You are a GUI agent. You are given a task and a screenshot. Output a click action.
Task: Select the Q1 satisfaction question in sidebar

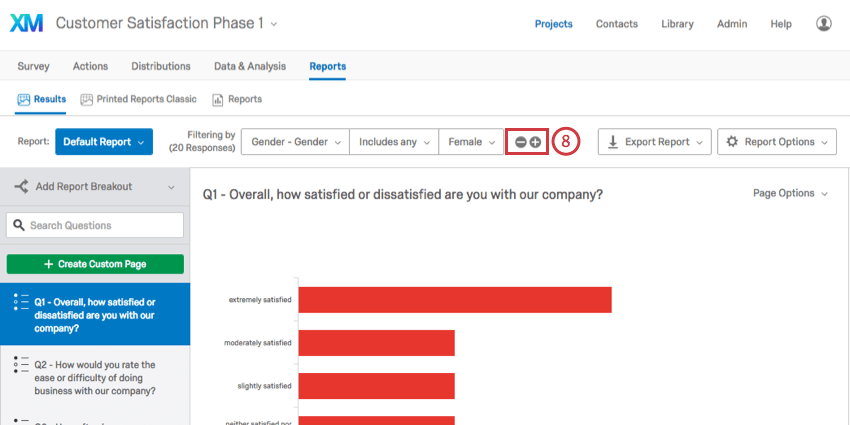click(x=95, y=314)
